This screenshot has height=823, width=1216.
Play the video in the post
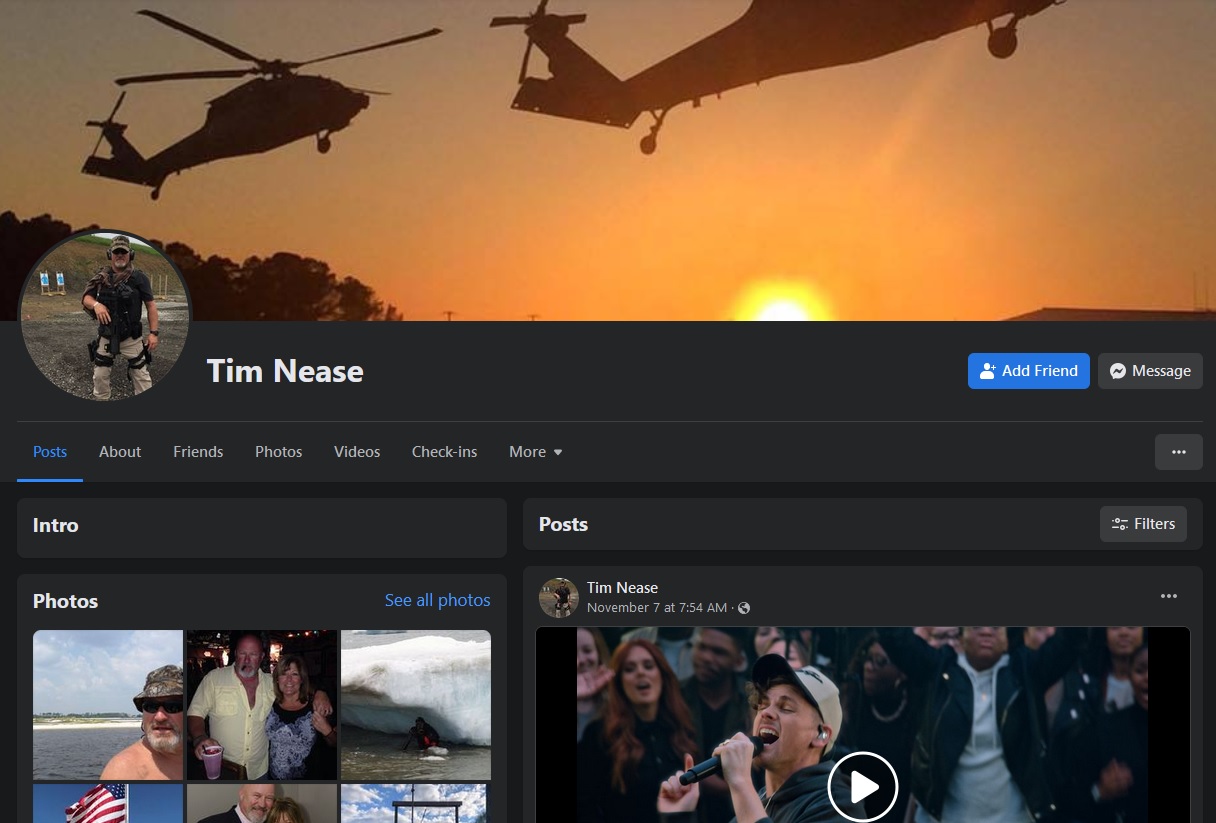point(862,787)
